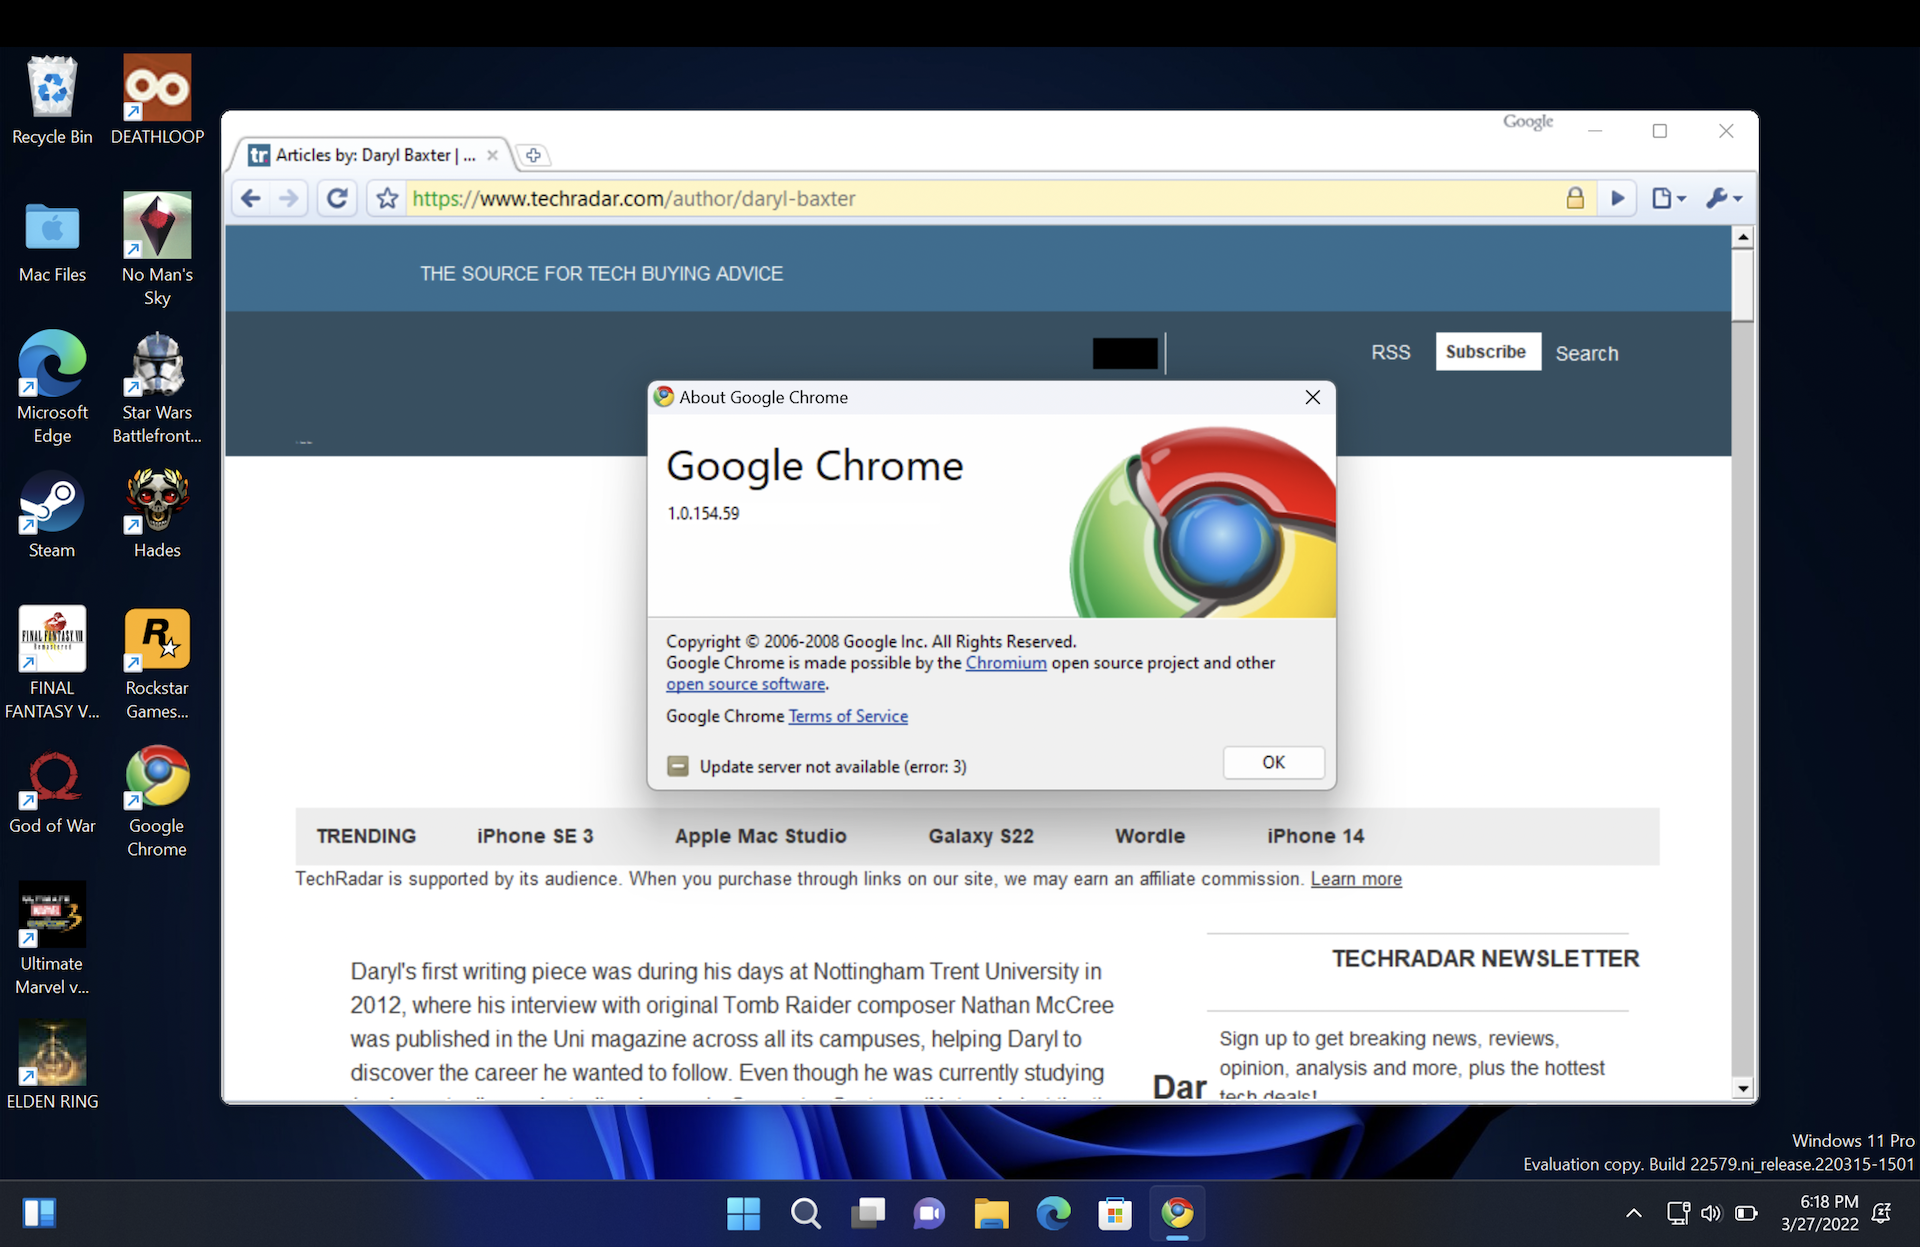Click the Chromium open source software link
This screenshot has height=1247, width=1920.
pos(1005,662)
